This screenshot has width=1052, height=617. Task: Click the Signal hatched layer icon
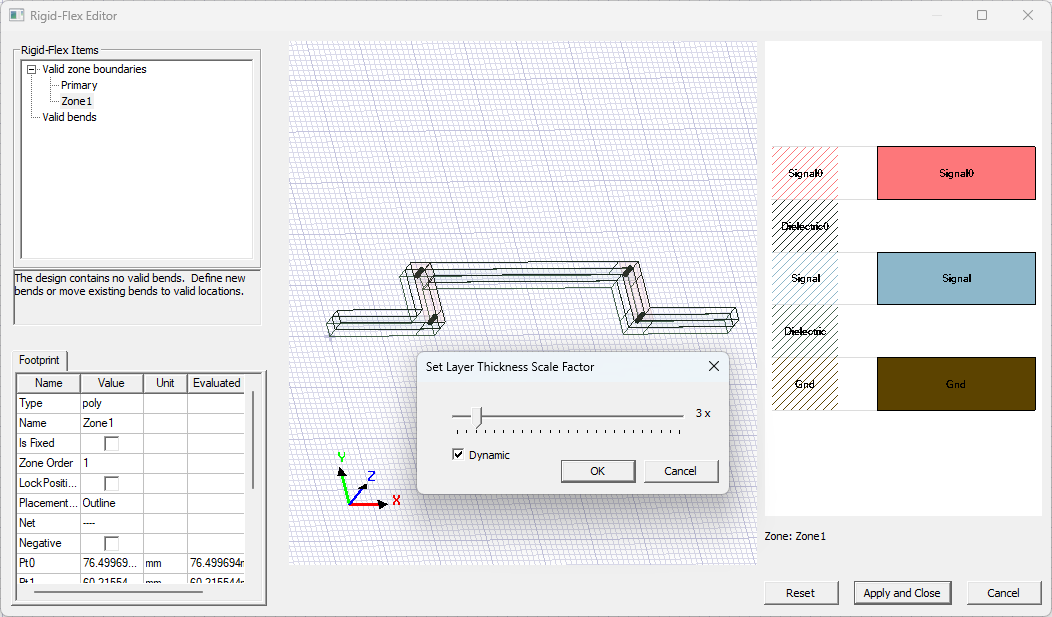coord(805,278)
